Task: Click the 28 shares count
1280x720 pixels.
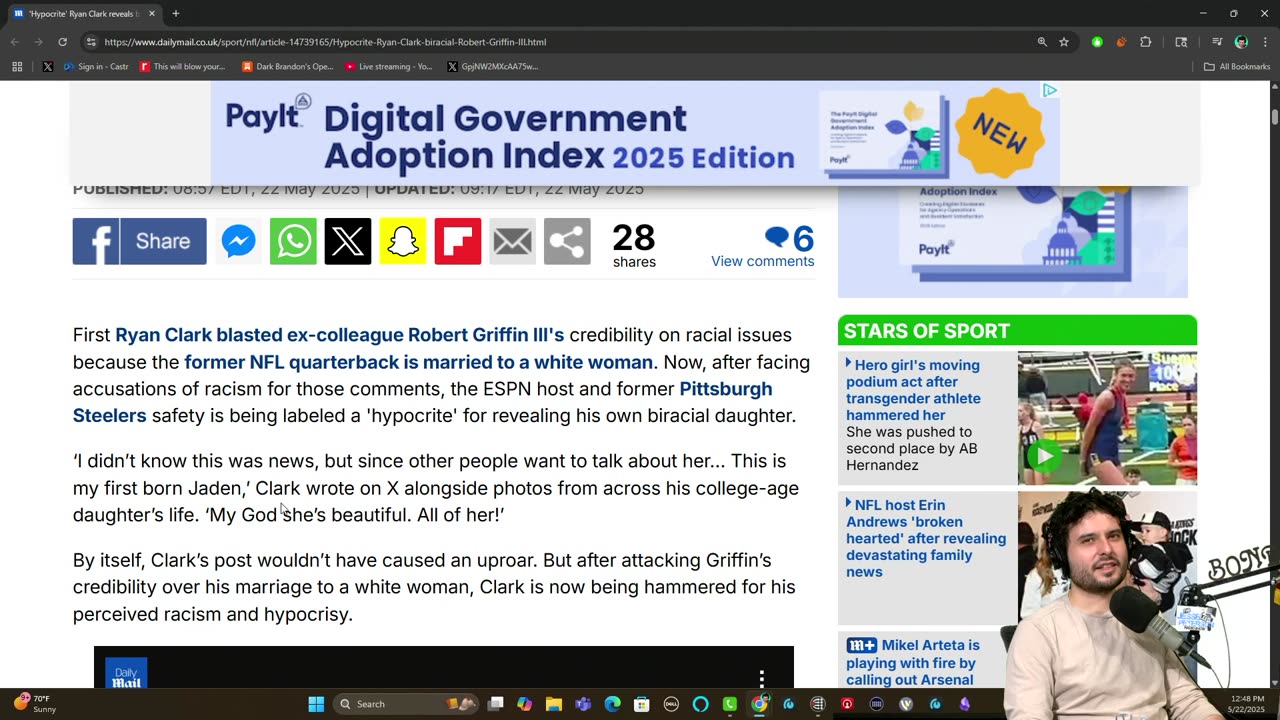Action: point(634,245)
